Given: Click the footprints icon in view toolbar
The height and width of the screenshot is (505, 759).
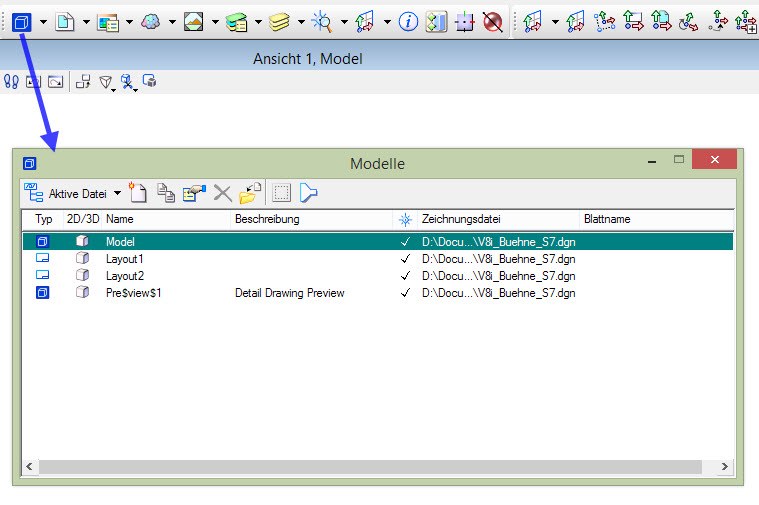Looking at the screenshot, I should click(x=11, y=82).
